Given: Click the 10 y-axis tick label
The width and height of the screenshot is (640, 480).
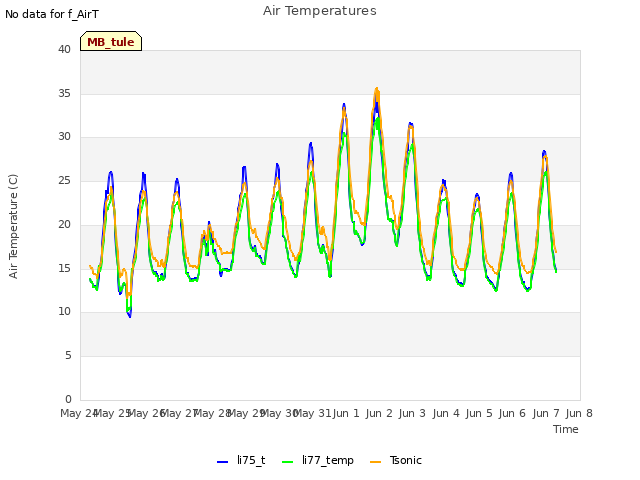Looking at the screenshot, I should pyautogui.click(x=64, y=312).
